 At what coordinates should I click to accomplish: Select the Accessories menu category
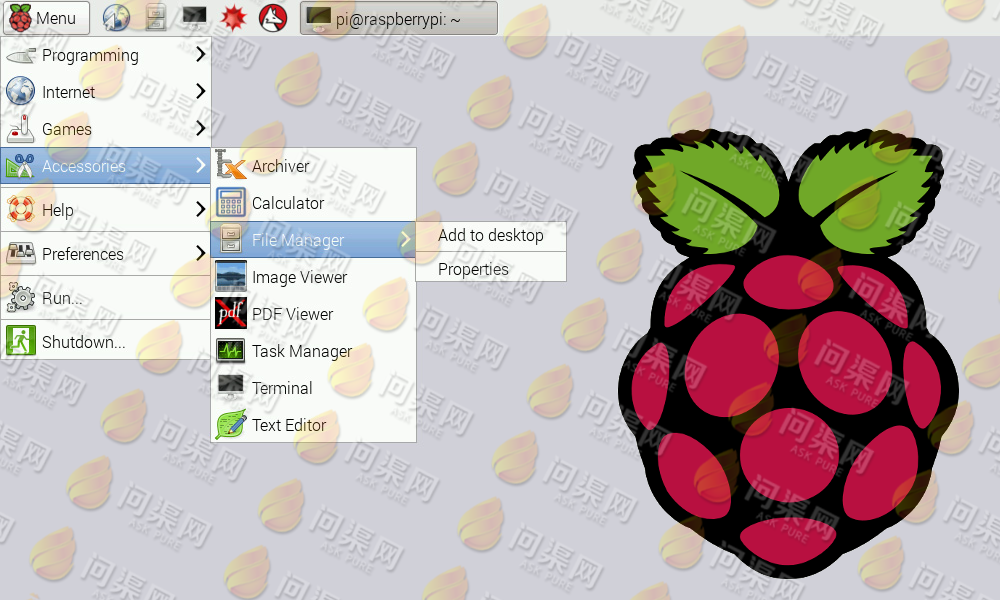[106, 166]
